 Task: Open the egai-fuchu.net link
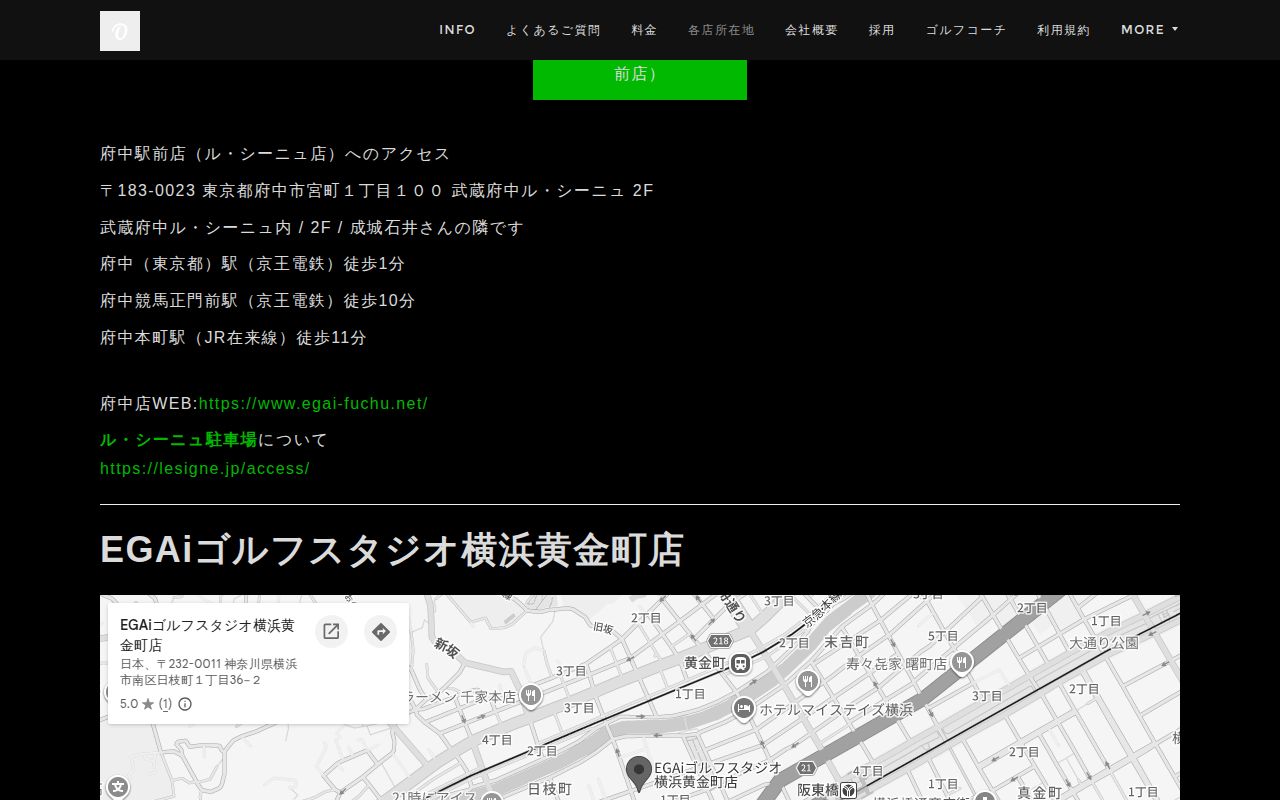(x=313, y=404)
